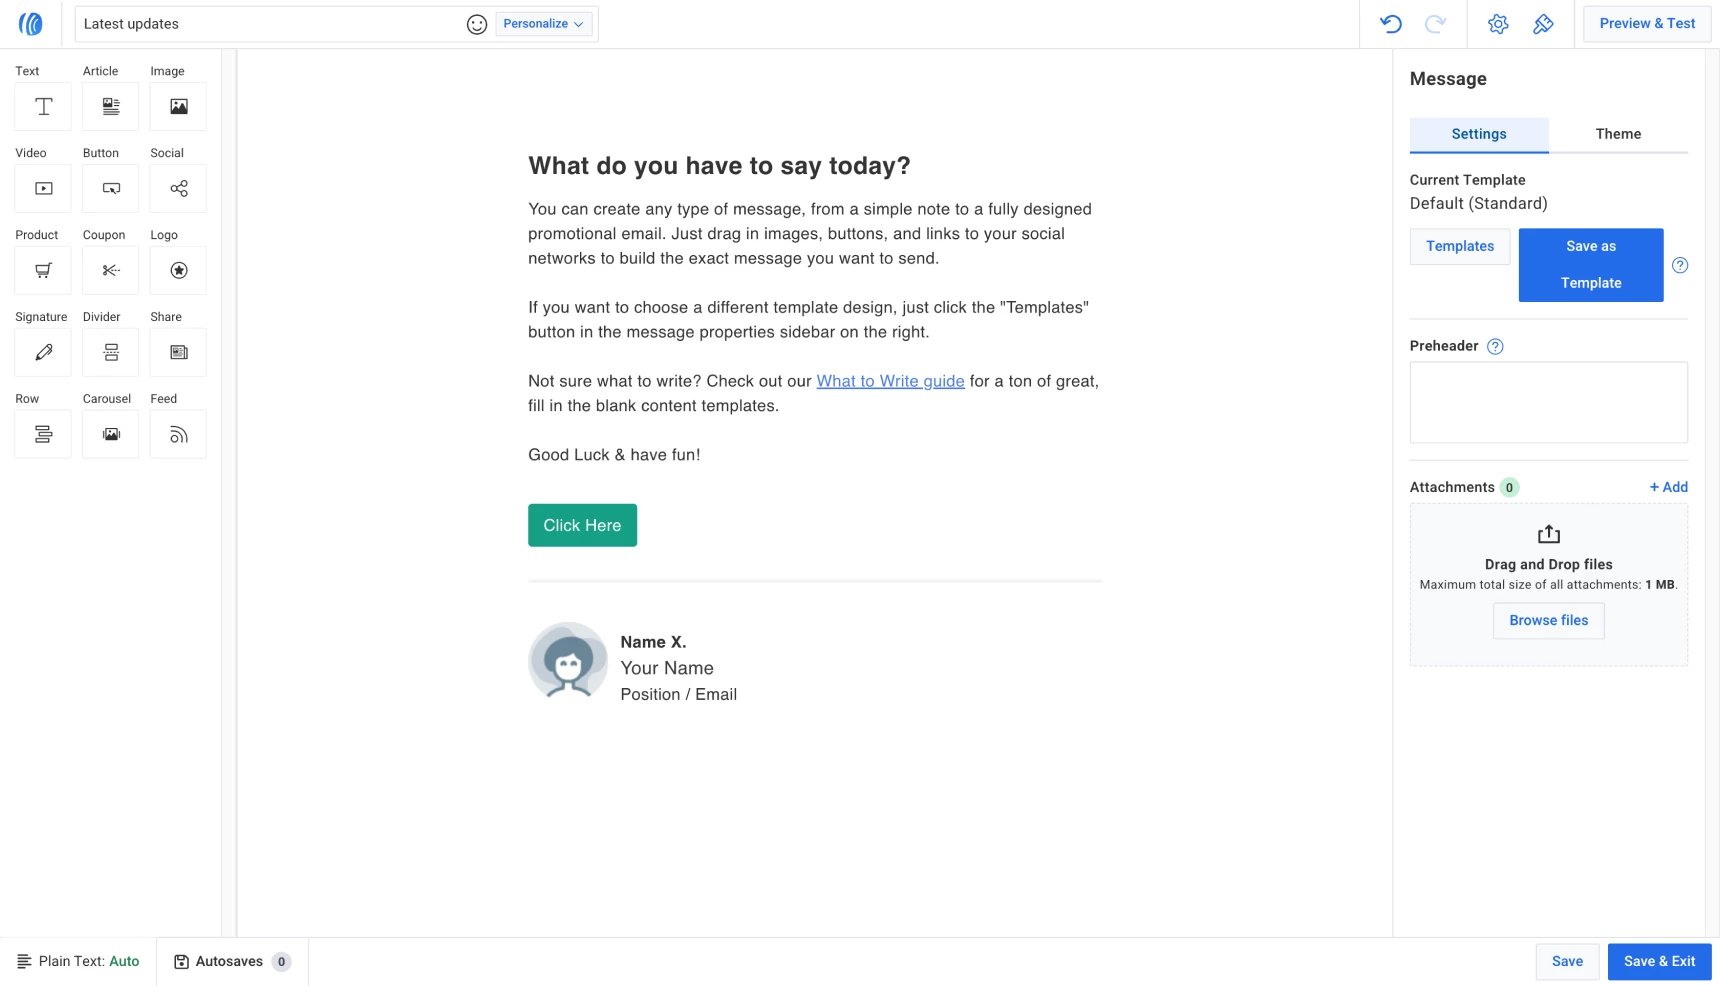Switch to the Settings tab
The image size is (1720, 986).
click(x=1478, y=134)
